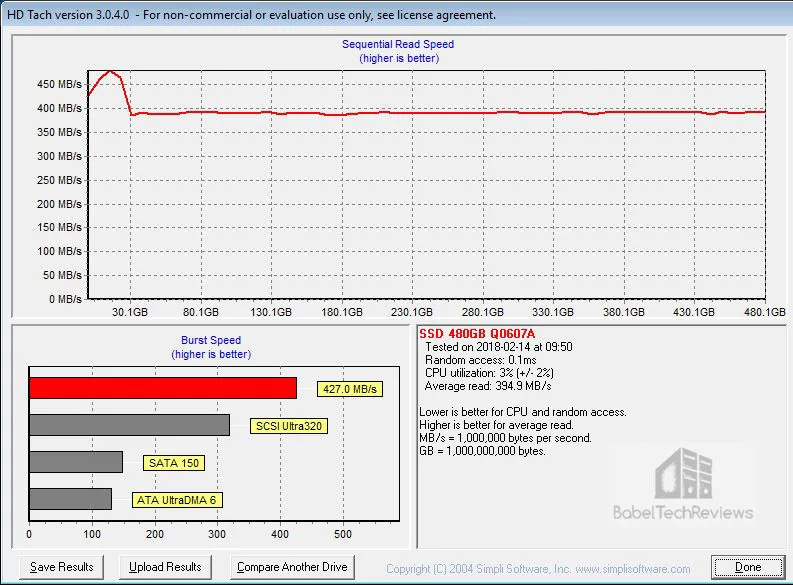Click the 400 MB/s axis label
793x585 pixels.
59,108
